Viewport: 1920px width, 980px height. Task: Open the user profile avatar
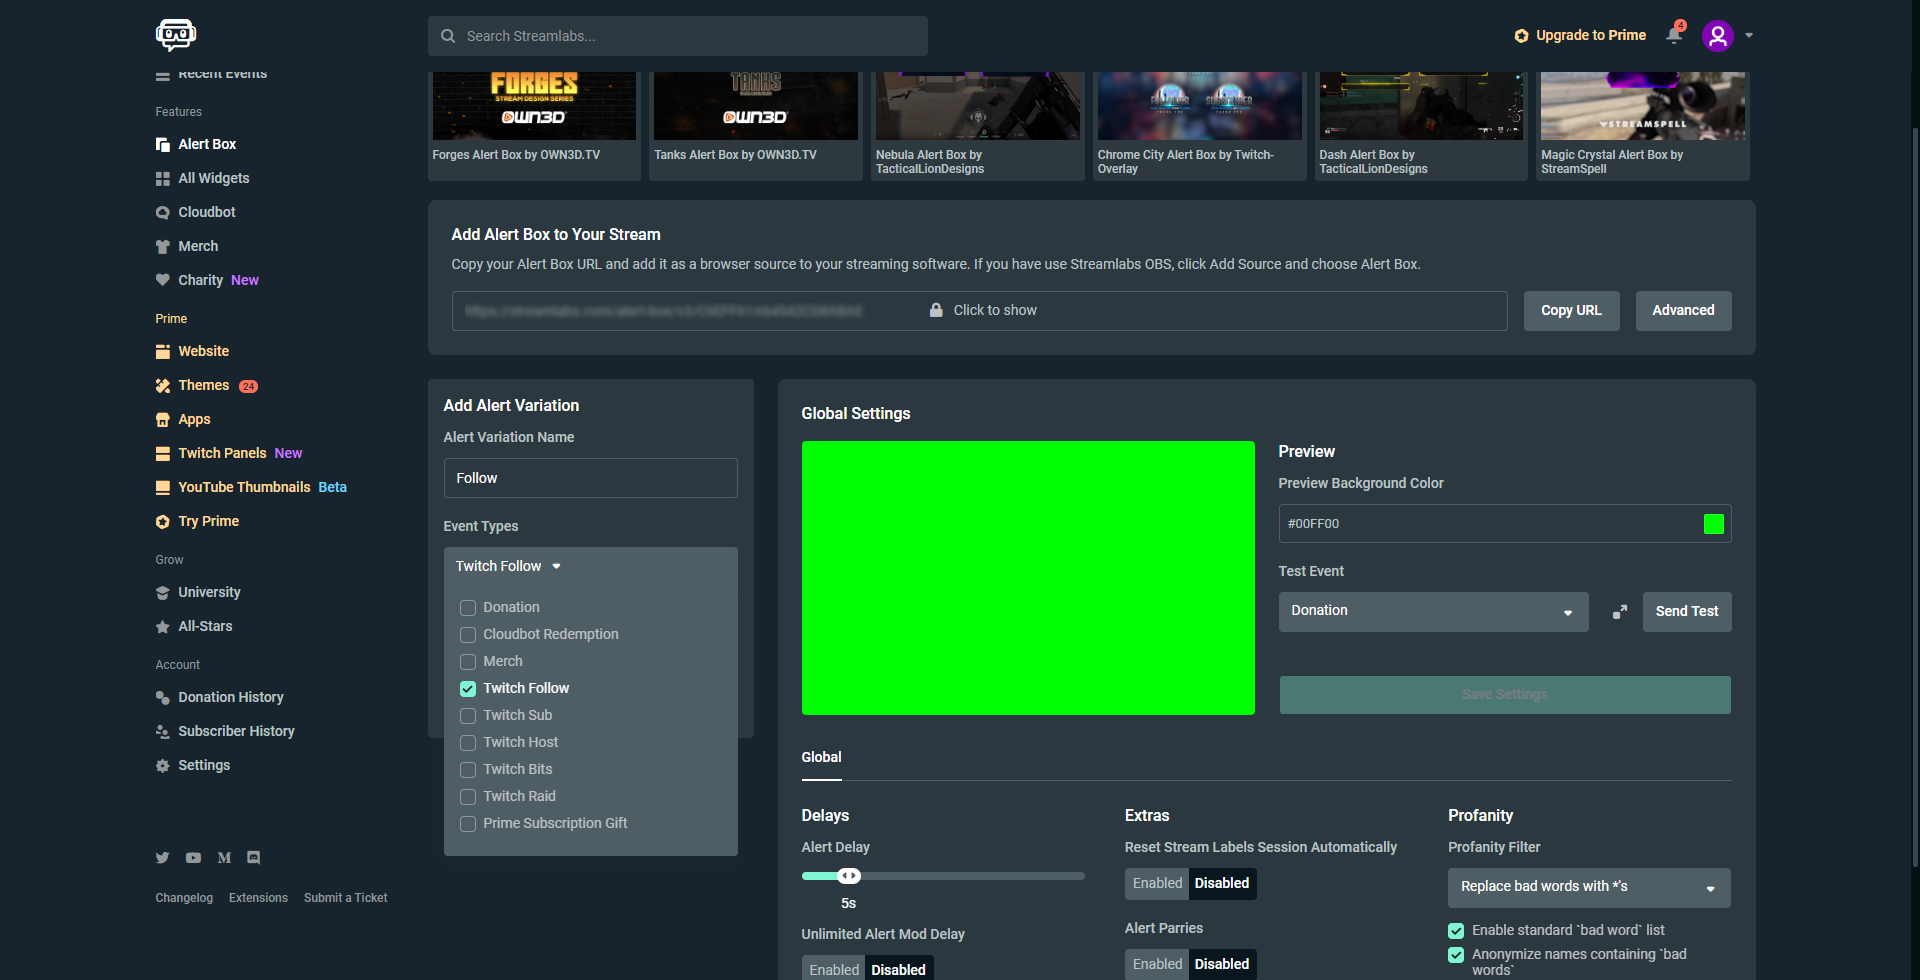[1717, 36]
